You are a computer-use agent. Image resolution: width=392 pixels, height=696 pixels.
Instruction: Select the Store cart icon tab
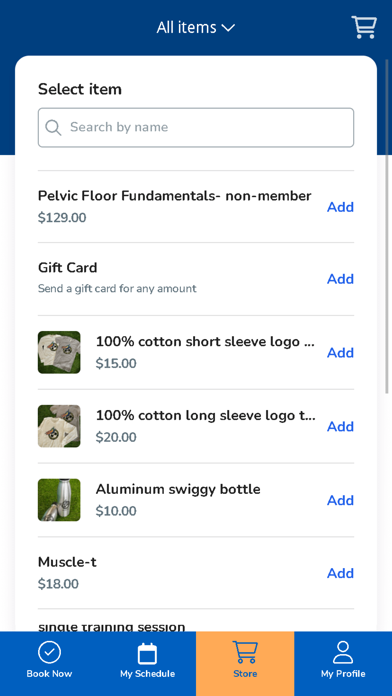[245, 652]
